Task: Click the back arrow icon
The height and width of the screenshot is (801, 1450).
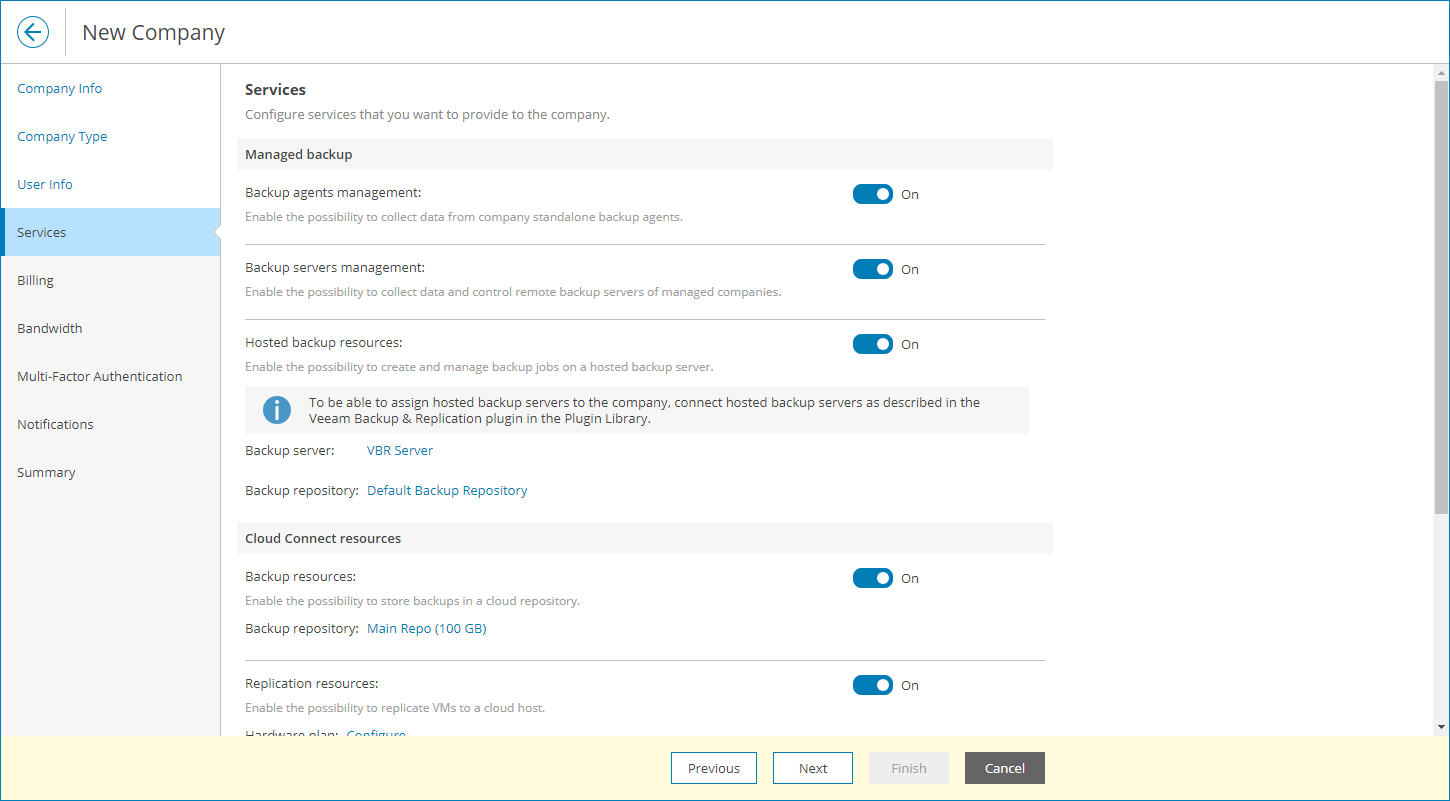Action: coord(33,32)
